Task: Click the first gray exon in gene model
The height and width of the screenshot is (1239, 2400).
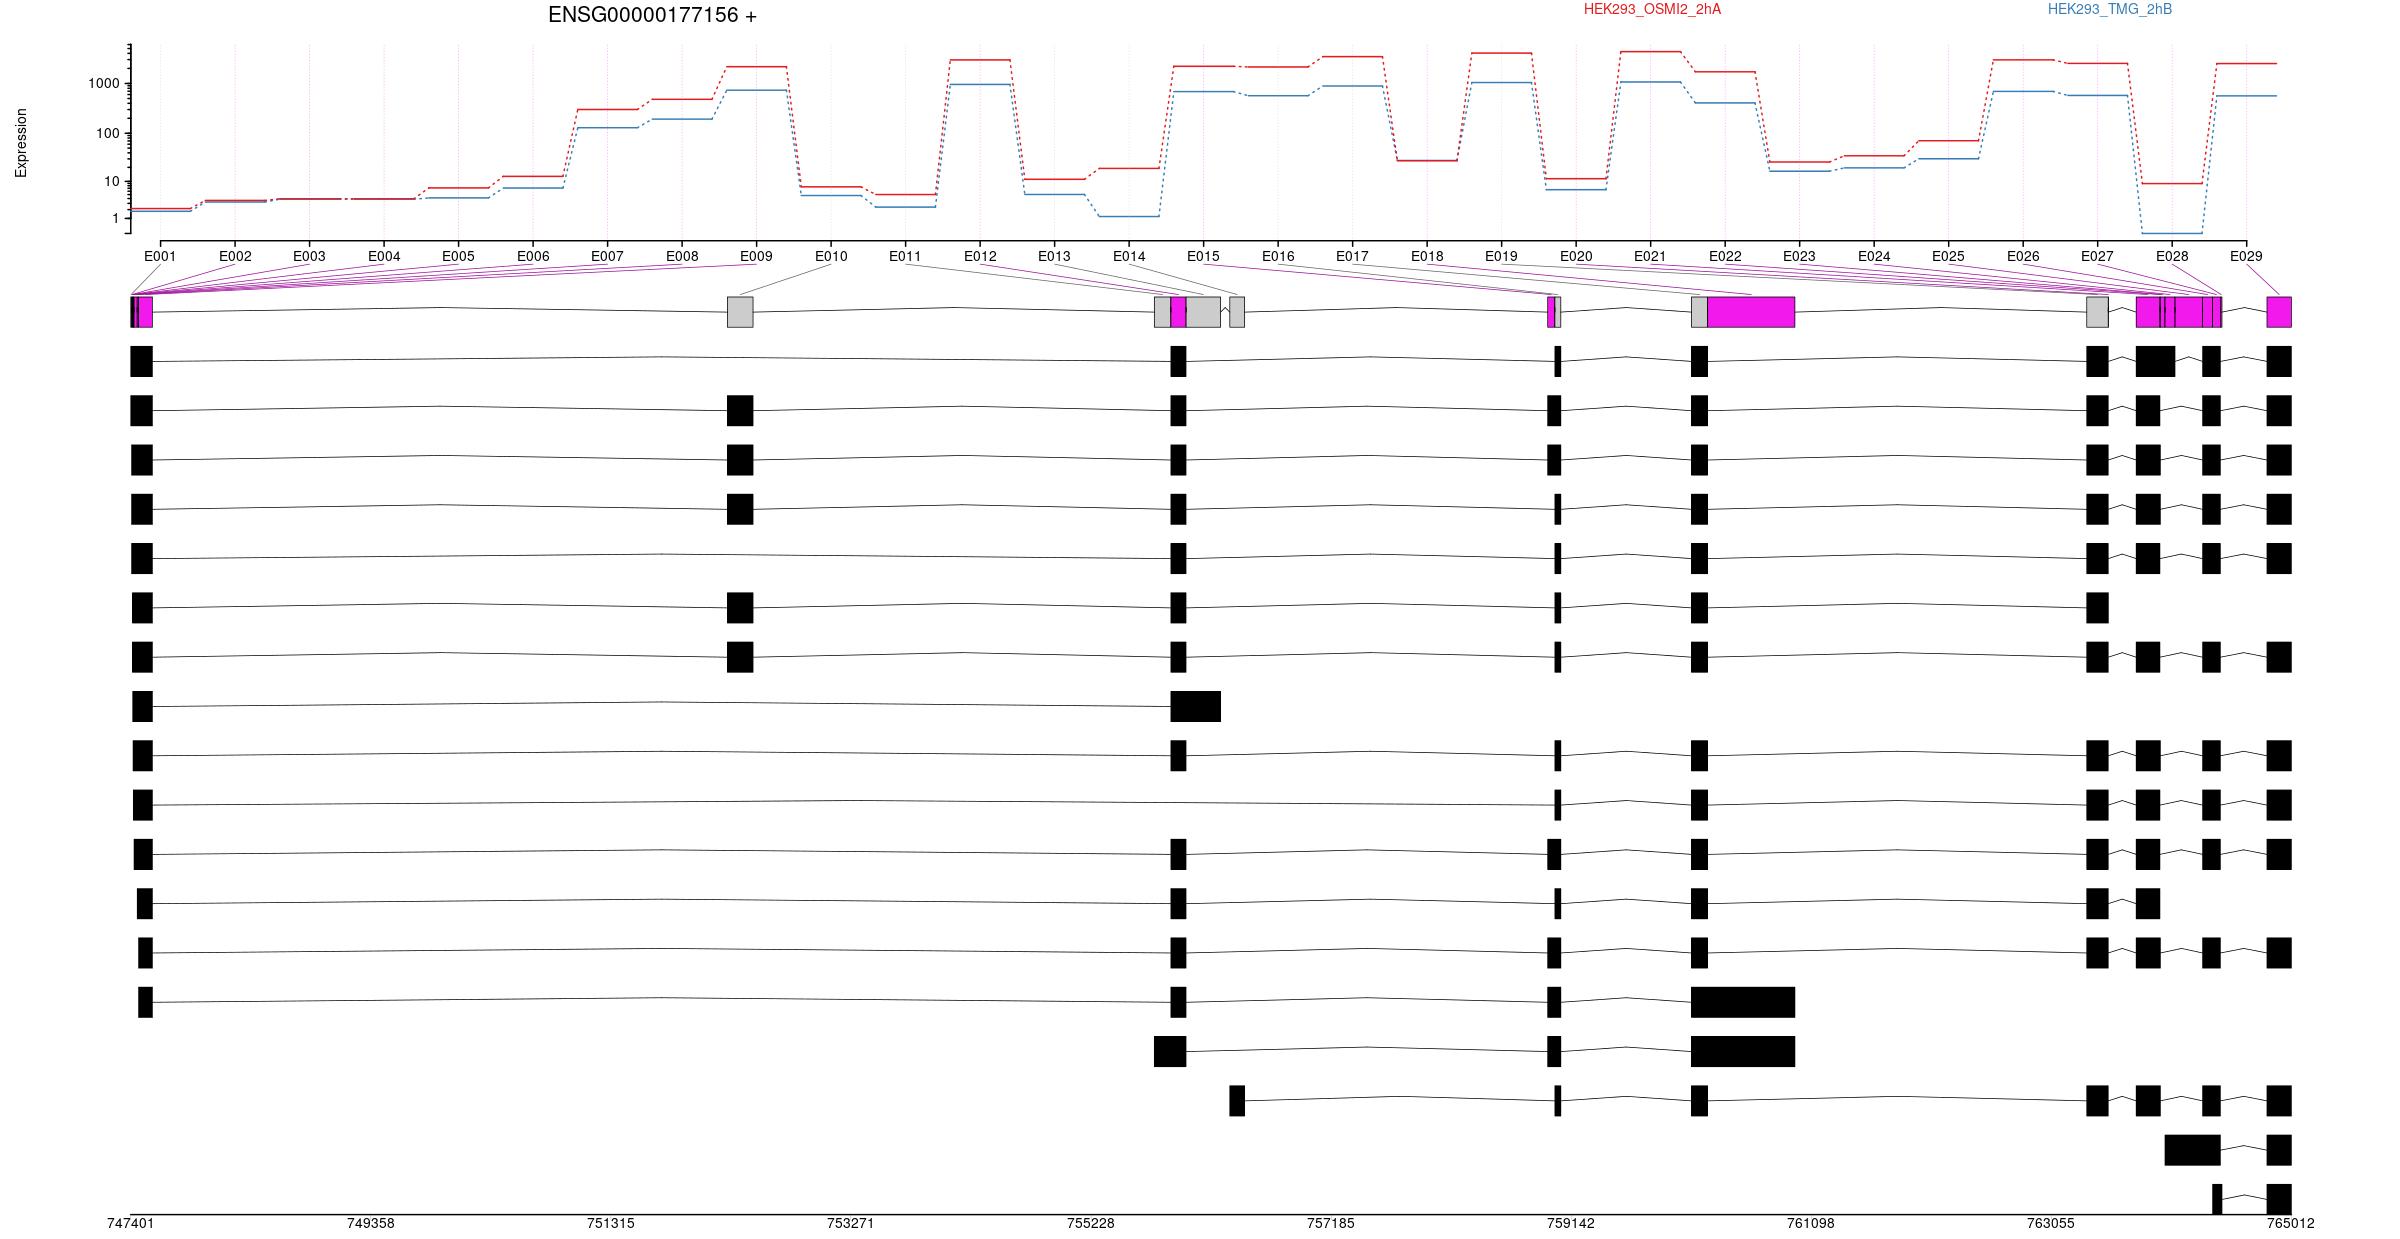Action: pos(740,312)
